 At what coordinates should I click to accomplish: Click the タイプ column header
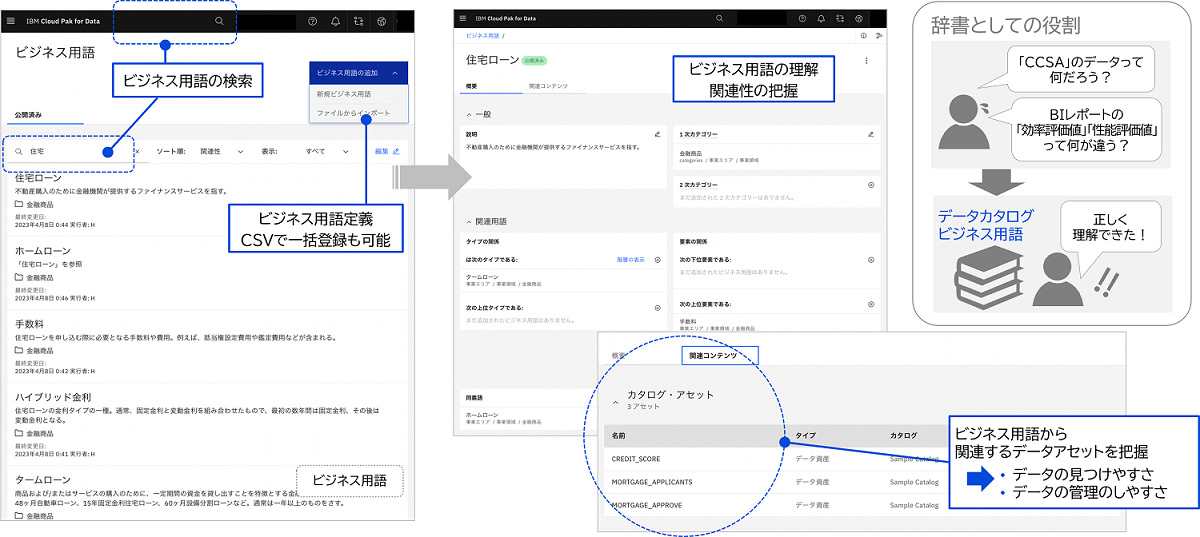[x=806, y=435]
